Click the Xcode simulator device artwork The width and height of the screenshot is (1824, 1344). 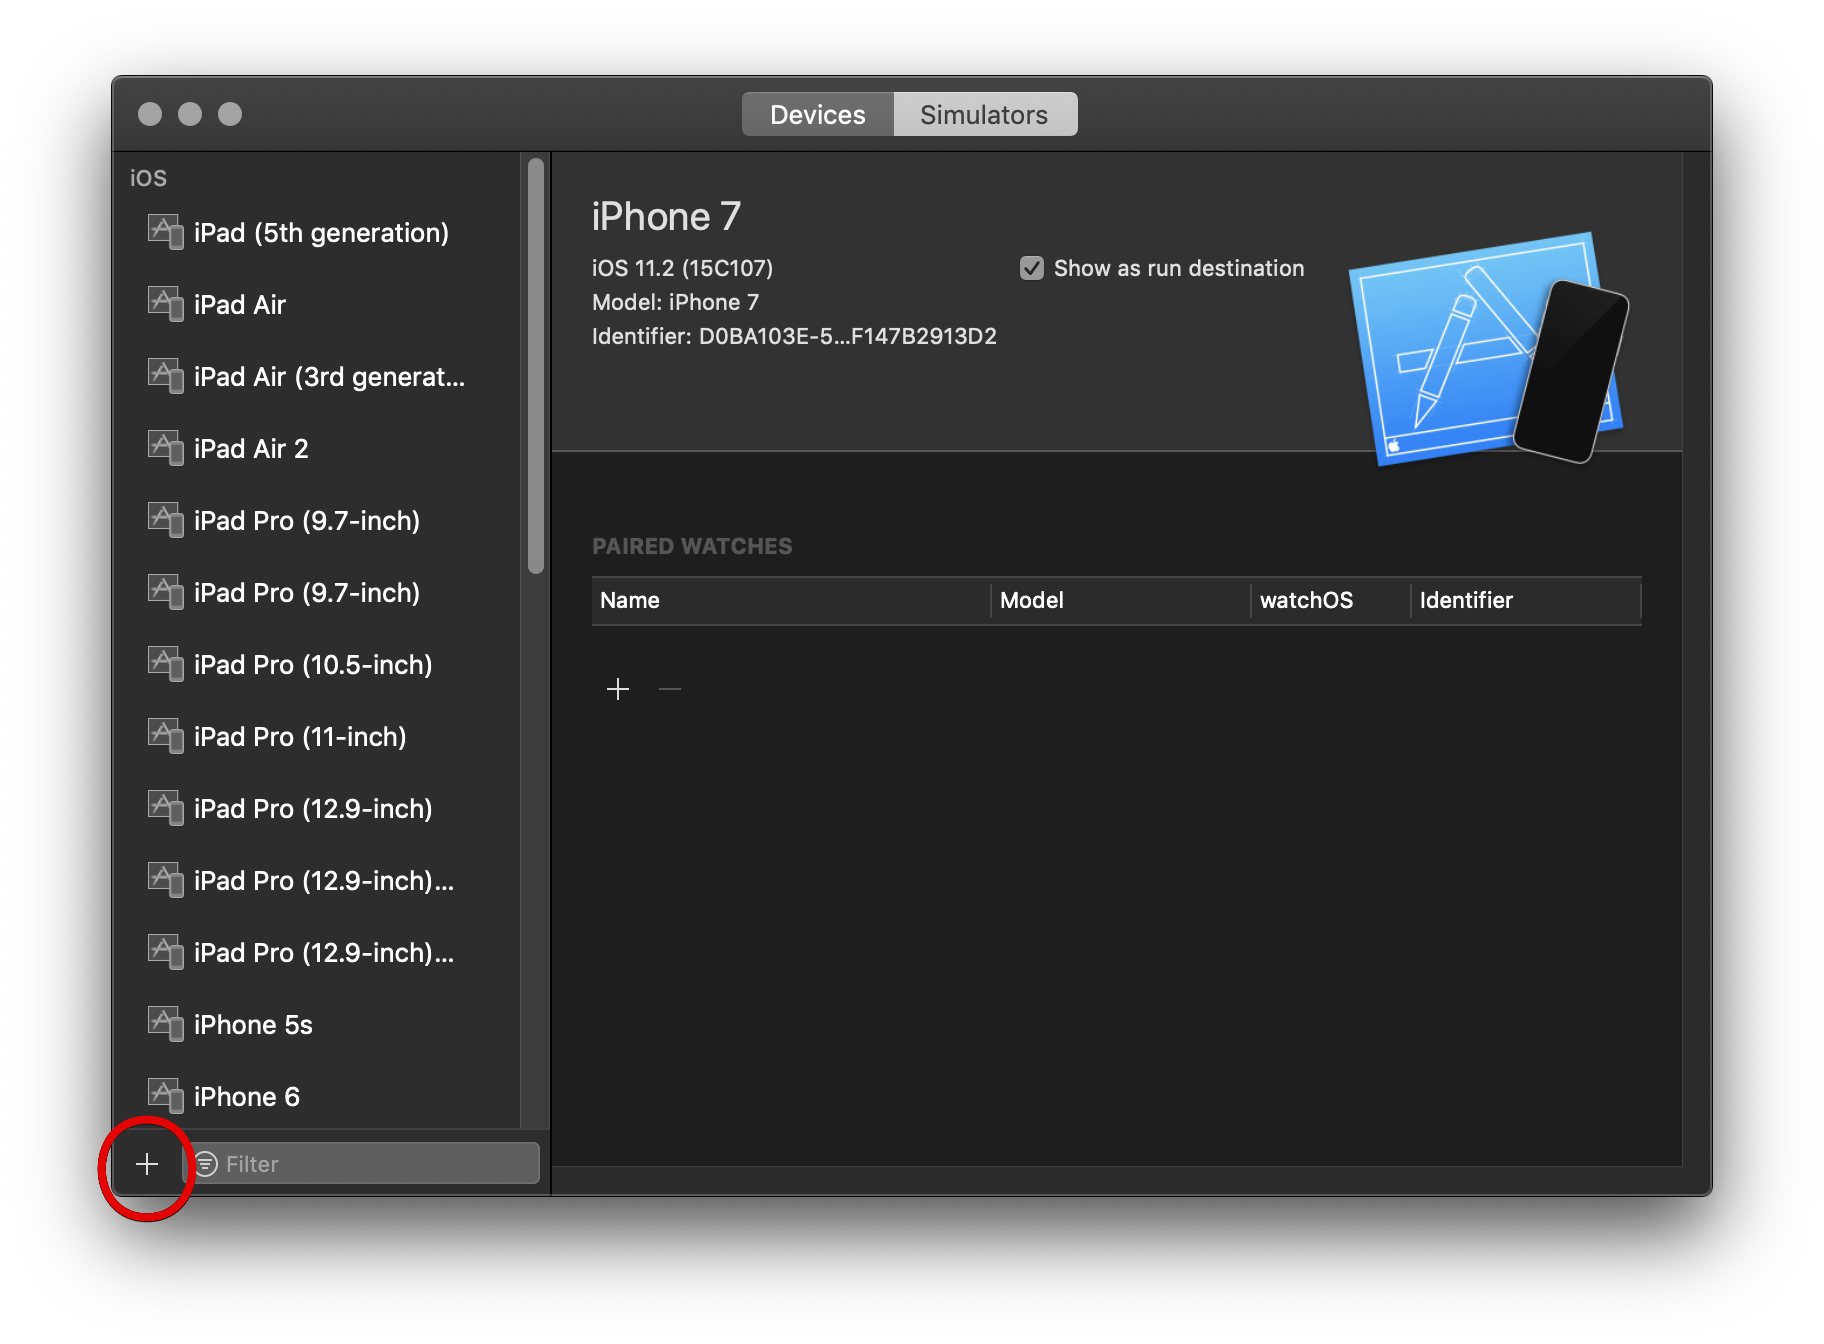(x=1488, y=349)
